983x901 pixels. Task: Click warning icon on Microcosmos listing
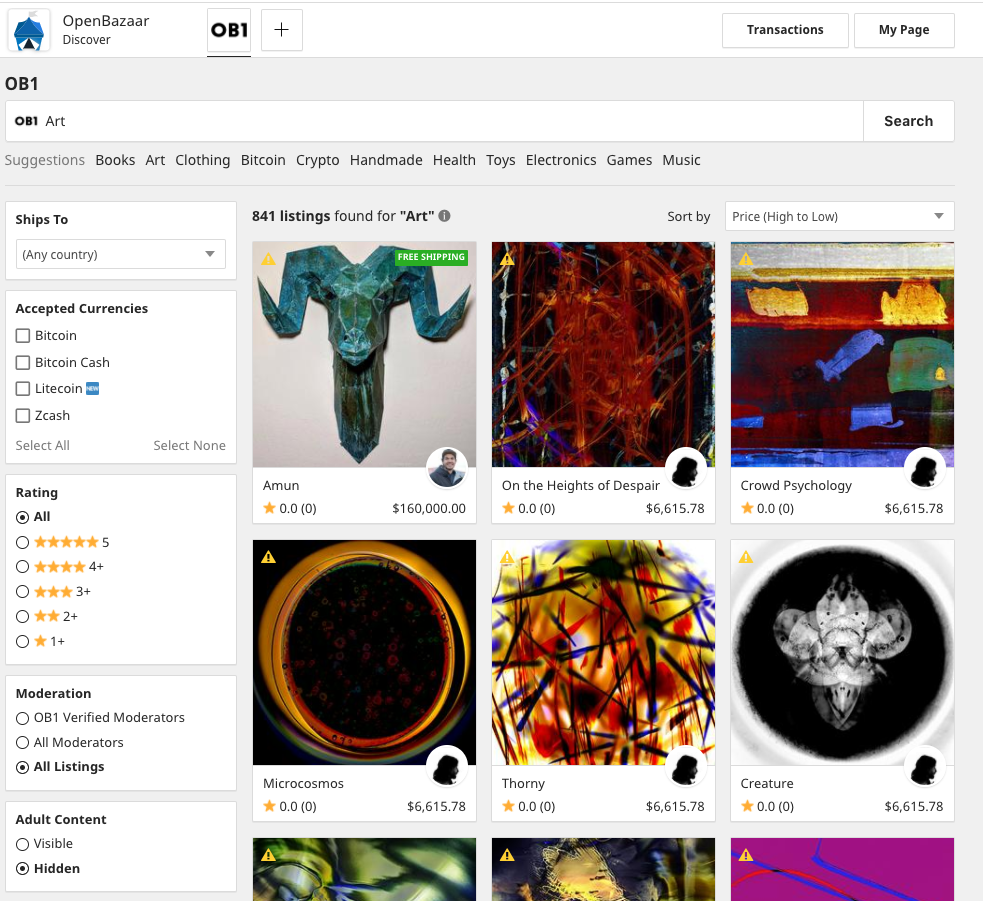point(268,557)
